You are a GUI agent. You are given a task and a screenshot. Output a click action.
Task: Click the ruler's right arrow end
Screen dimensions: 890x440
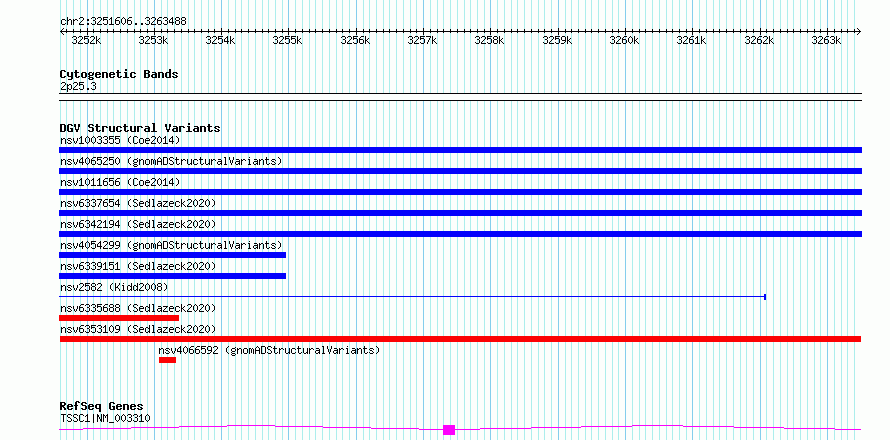(859, 31)
